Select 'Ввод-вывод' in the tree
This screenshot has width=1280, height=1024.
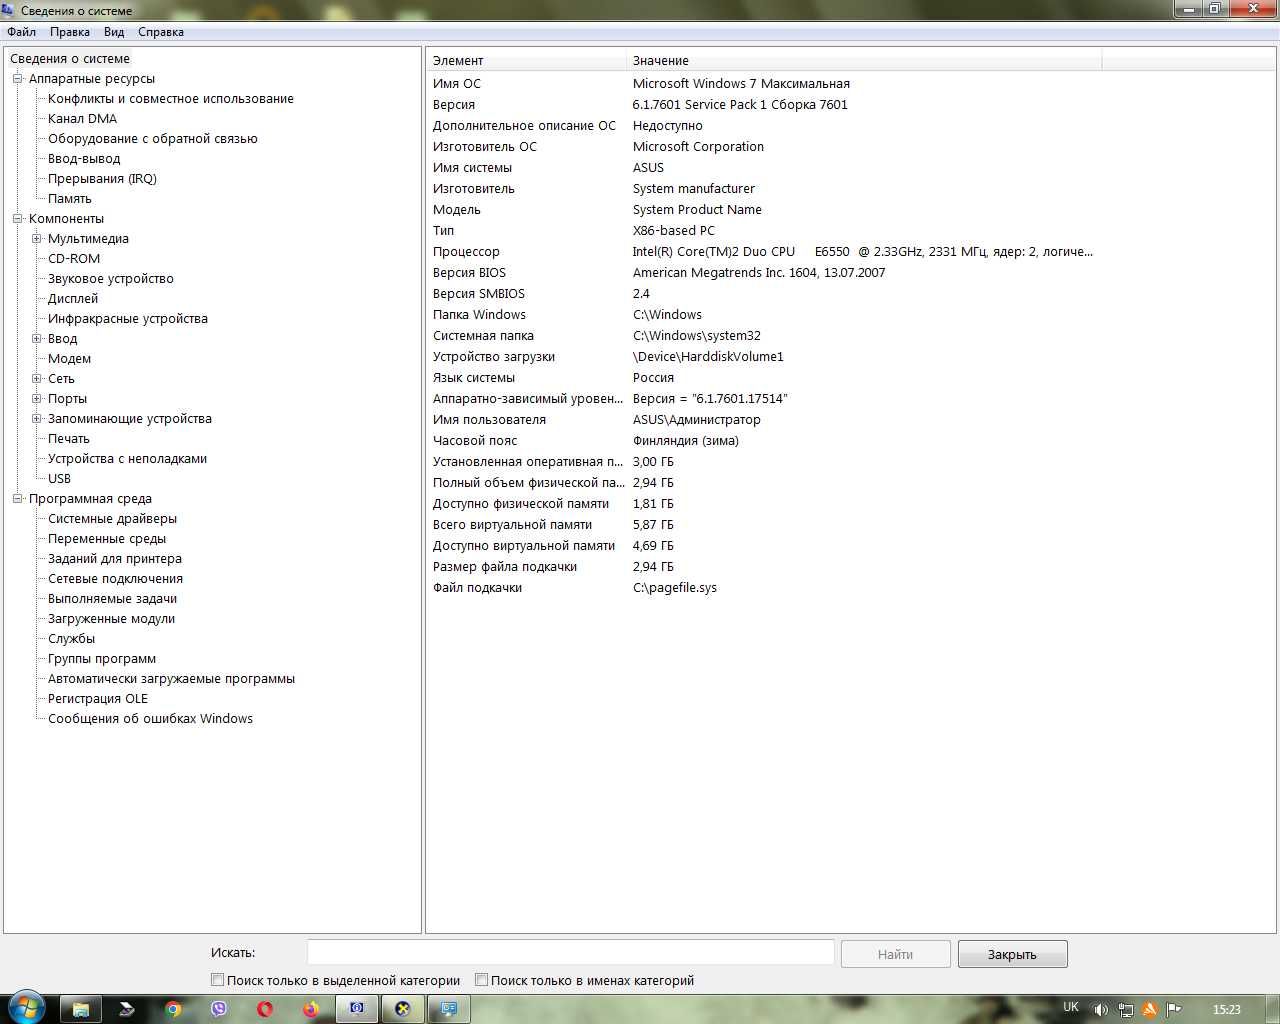point(84,159)
